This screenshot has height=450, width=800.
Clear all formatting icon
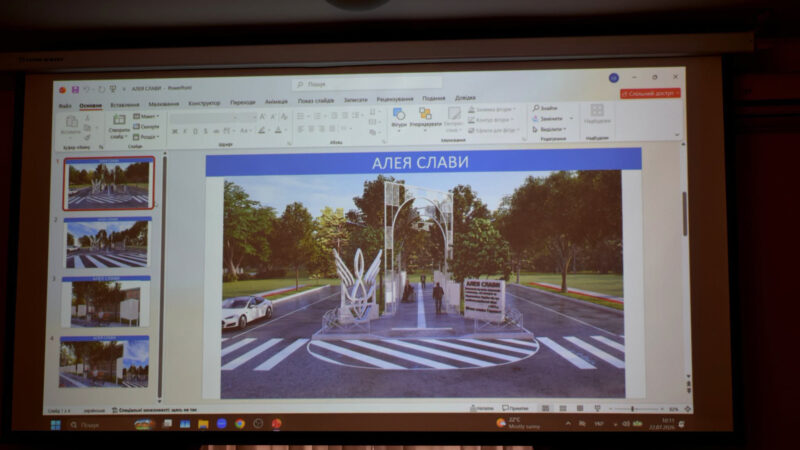click(284, 117)
